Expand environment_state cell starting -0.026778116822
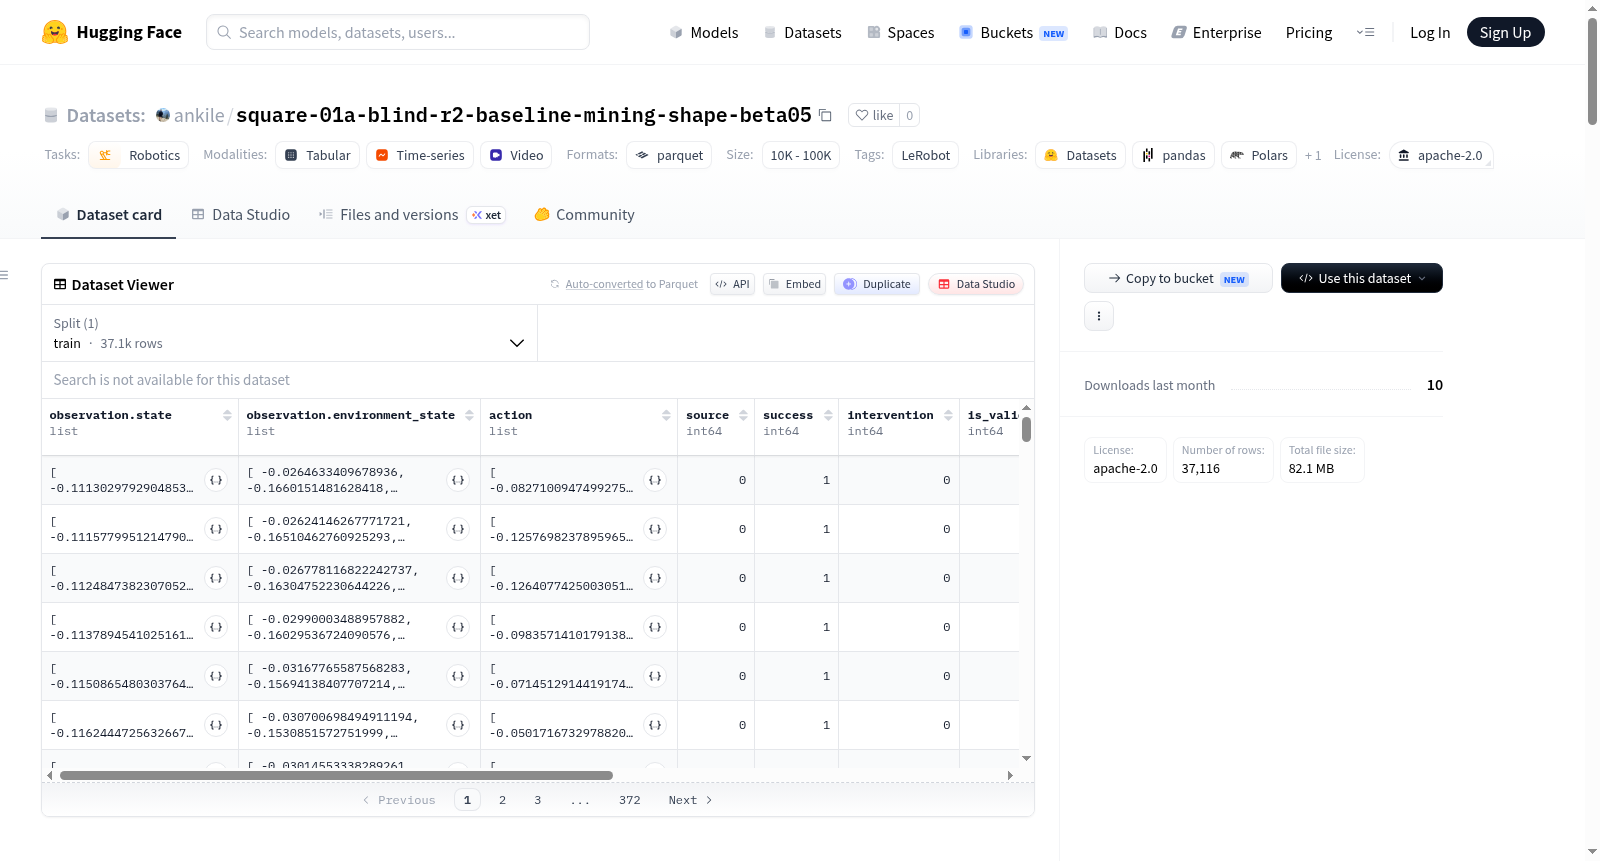This screenshot has width=1600, height=861. pos(458,578)
